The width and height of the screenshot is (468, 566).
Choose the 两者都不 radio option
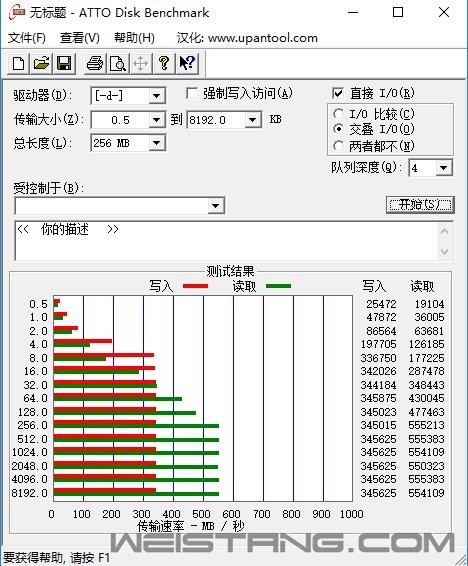(338, 146)
